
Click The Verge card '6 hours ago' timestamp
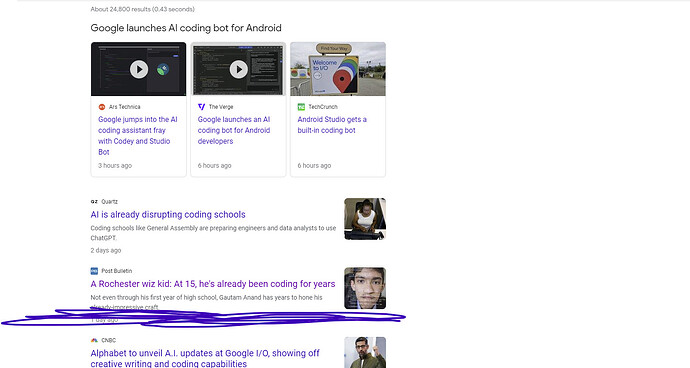[214, 166]
